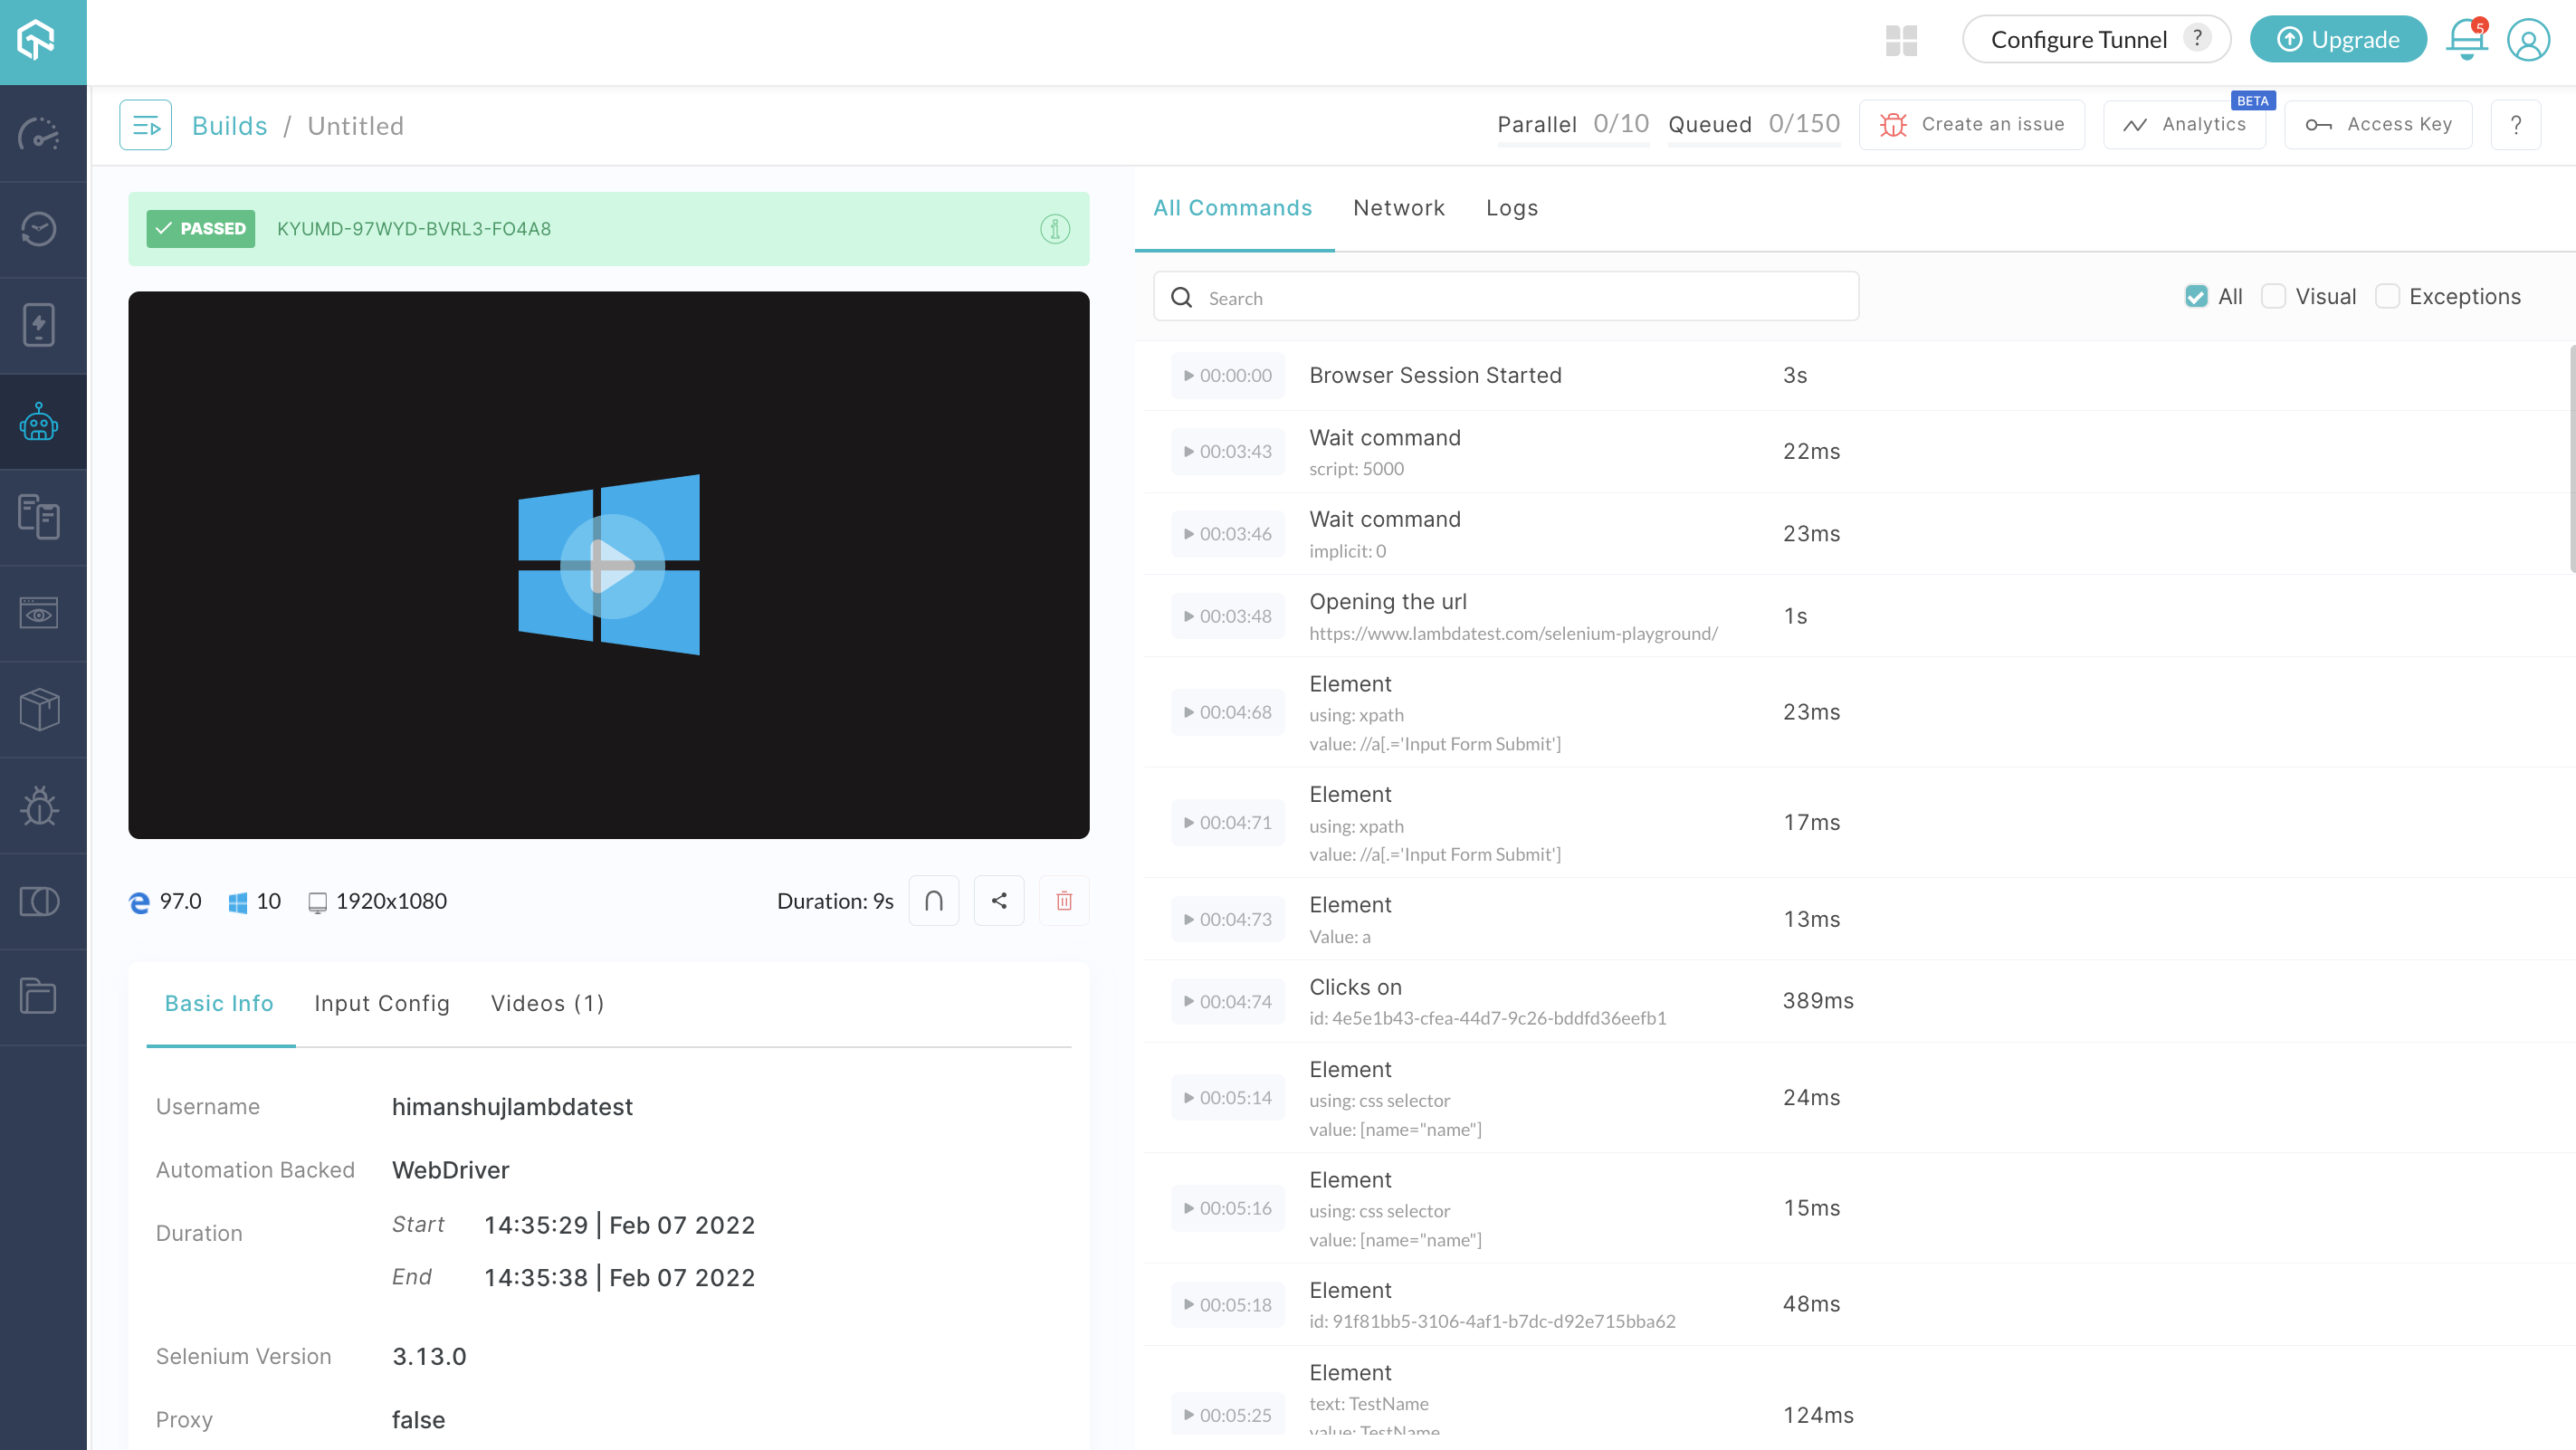The height and width of the screenshot is (1450, 2576).
Task: Click the Upgrade button
Action: (x=2338, y=39)
